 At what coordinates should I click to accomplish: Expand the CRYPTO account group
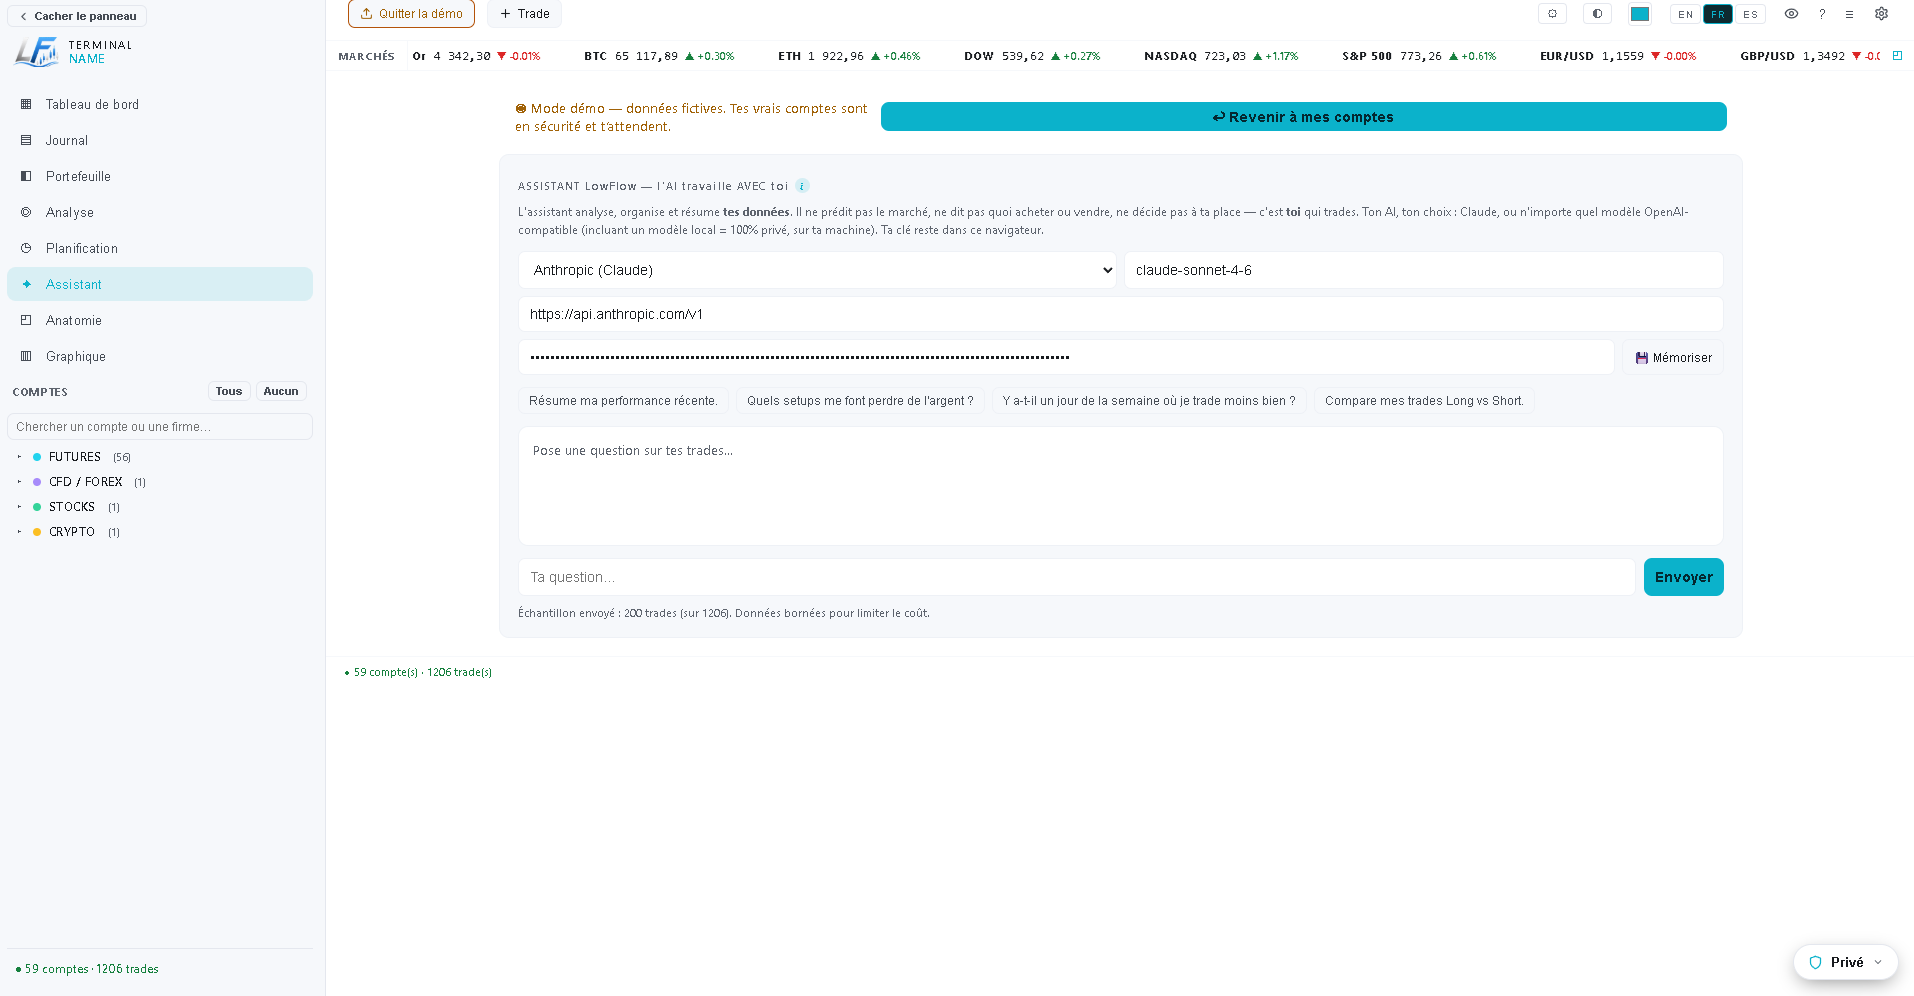coord(19,532)
